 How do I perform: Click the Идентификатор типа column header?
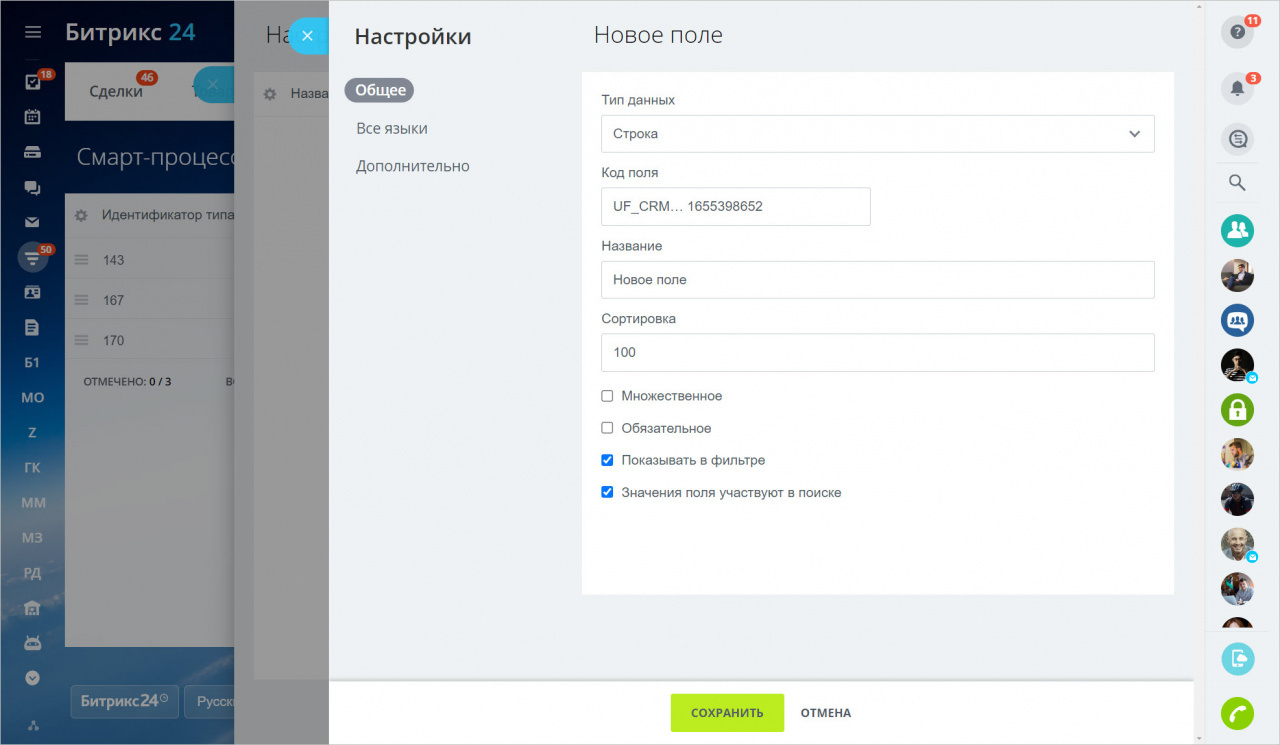167,215
